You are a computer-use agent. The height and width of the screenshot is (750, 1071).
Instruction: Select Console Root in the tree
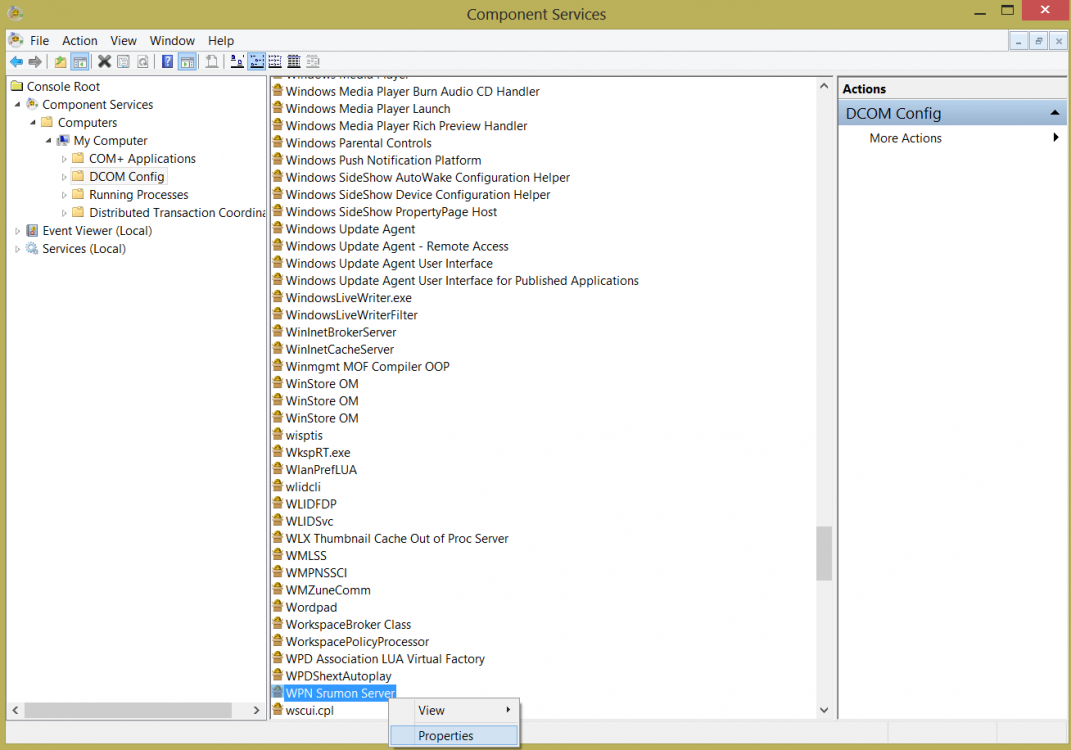point(63,87)
